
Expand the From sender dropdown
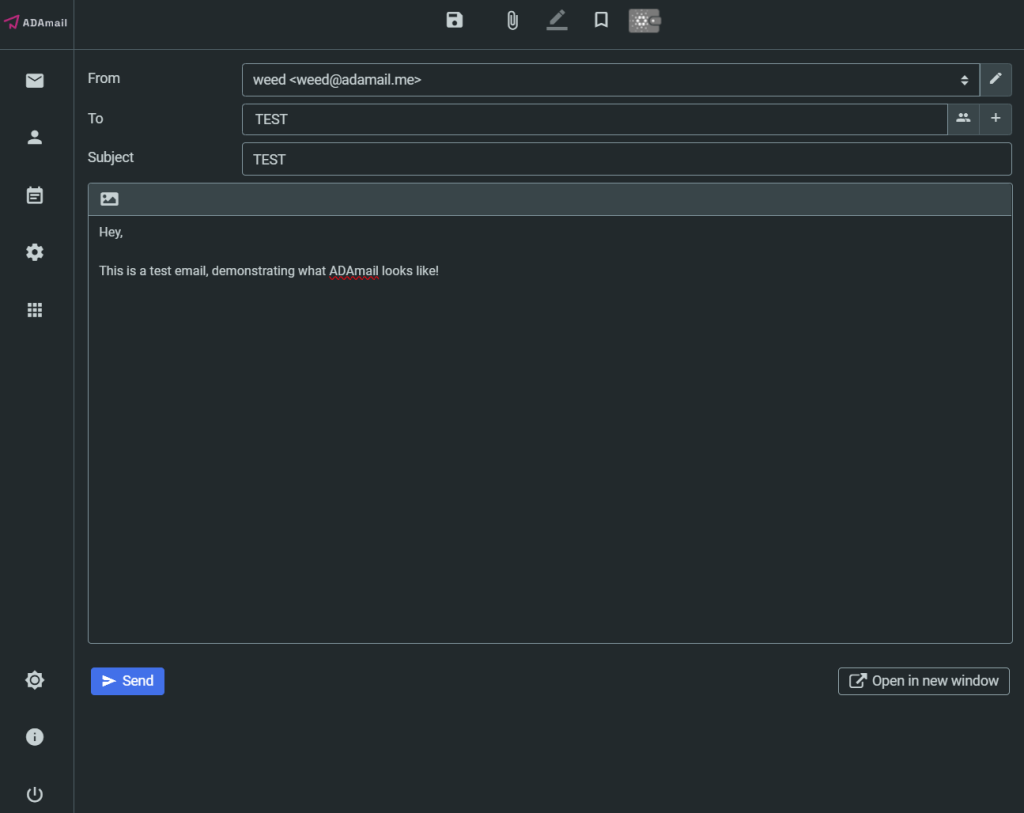[x=611, y=80]
